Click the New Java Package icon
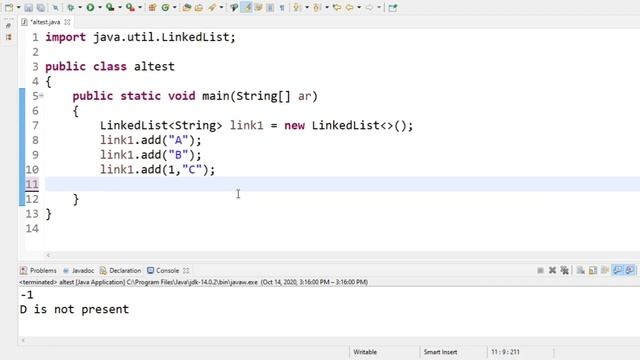This screenshot has height=360, width=640. coord(152,7)
